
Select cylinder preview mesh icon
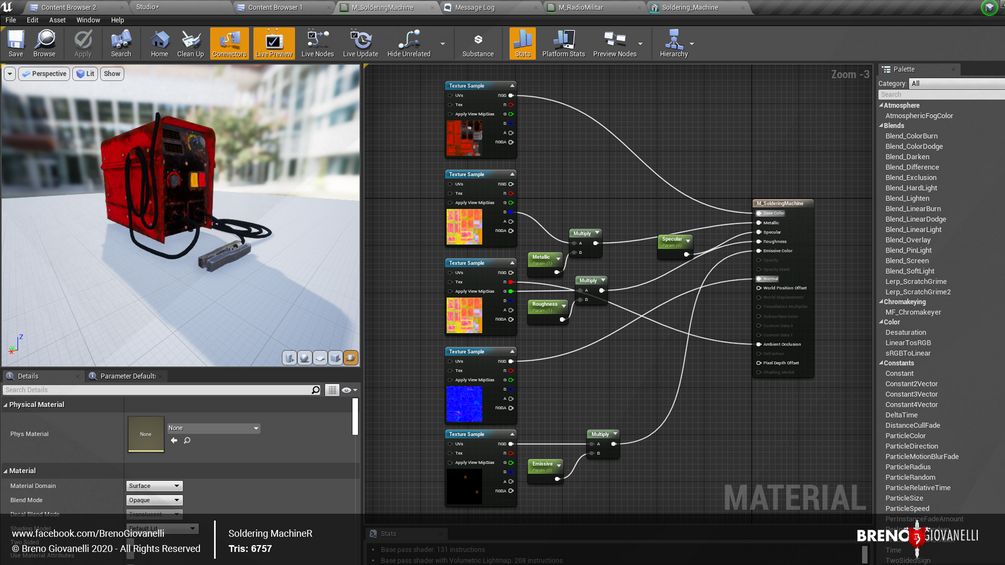tap(290, 357)
